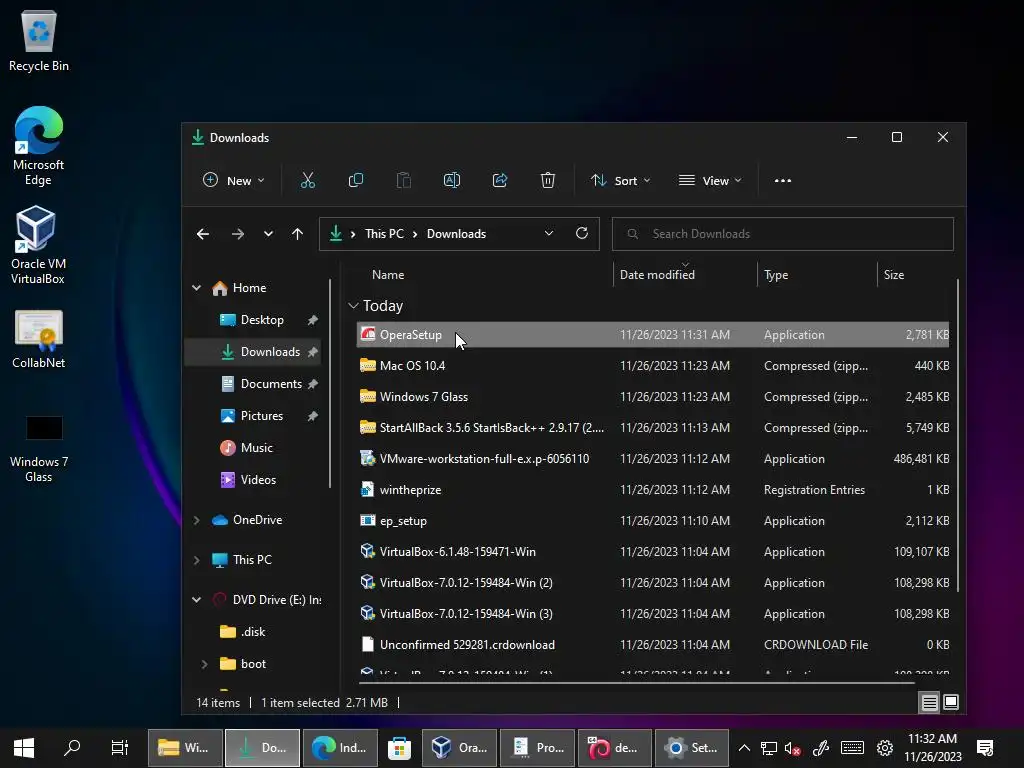Select wintheprize registry file
The width and height of the screenshot is (1024, 768).
[653, 490]
